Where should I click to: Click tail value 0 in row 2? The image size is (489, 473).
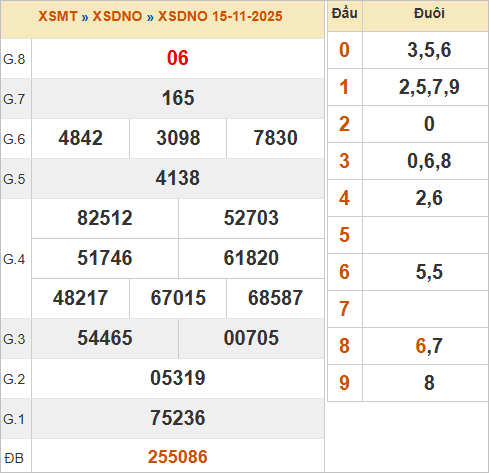(429, 124)
